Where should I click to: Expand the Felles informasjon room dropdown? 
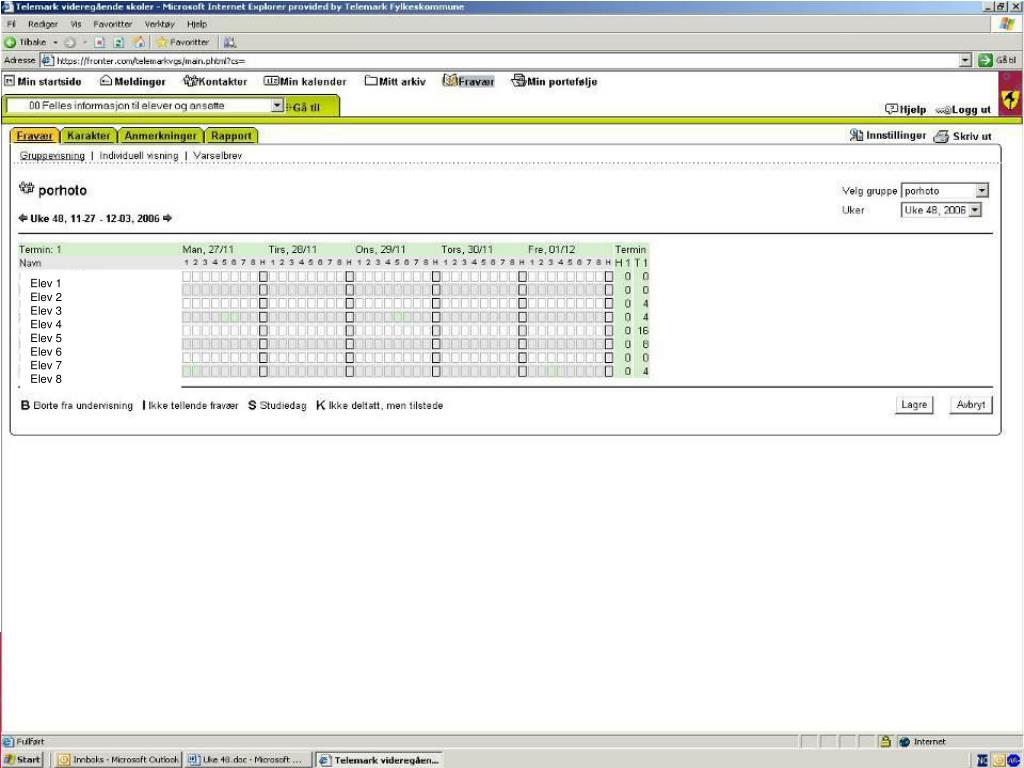(278, 106)
